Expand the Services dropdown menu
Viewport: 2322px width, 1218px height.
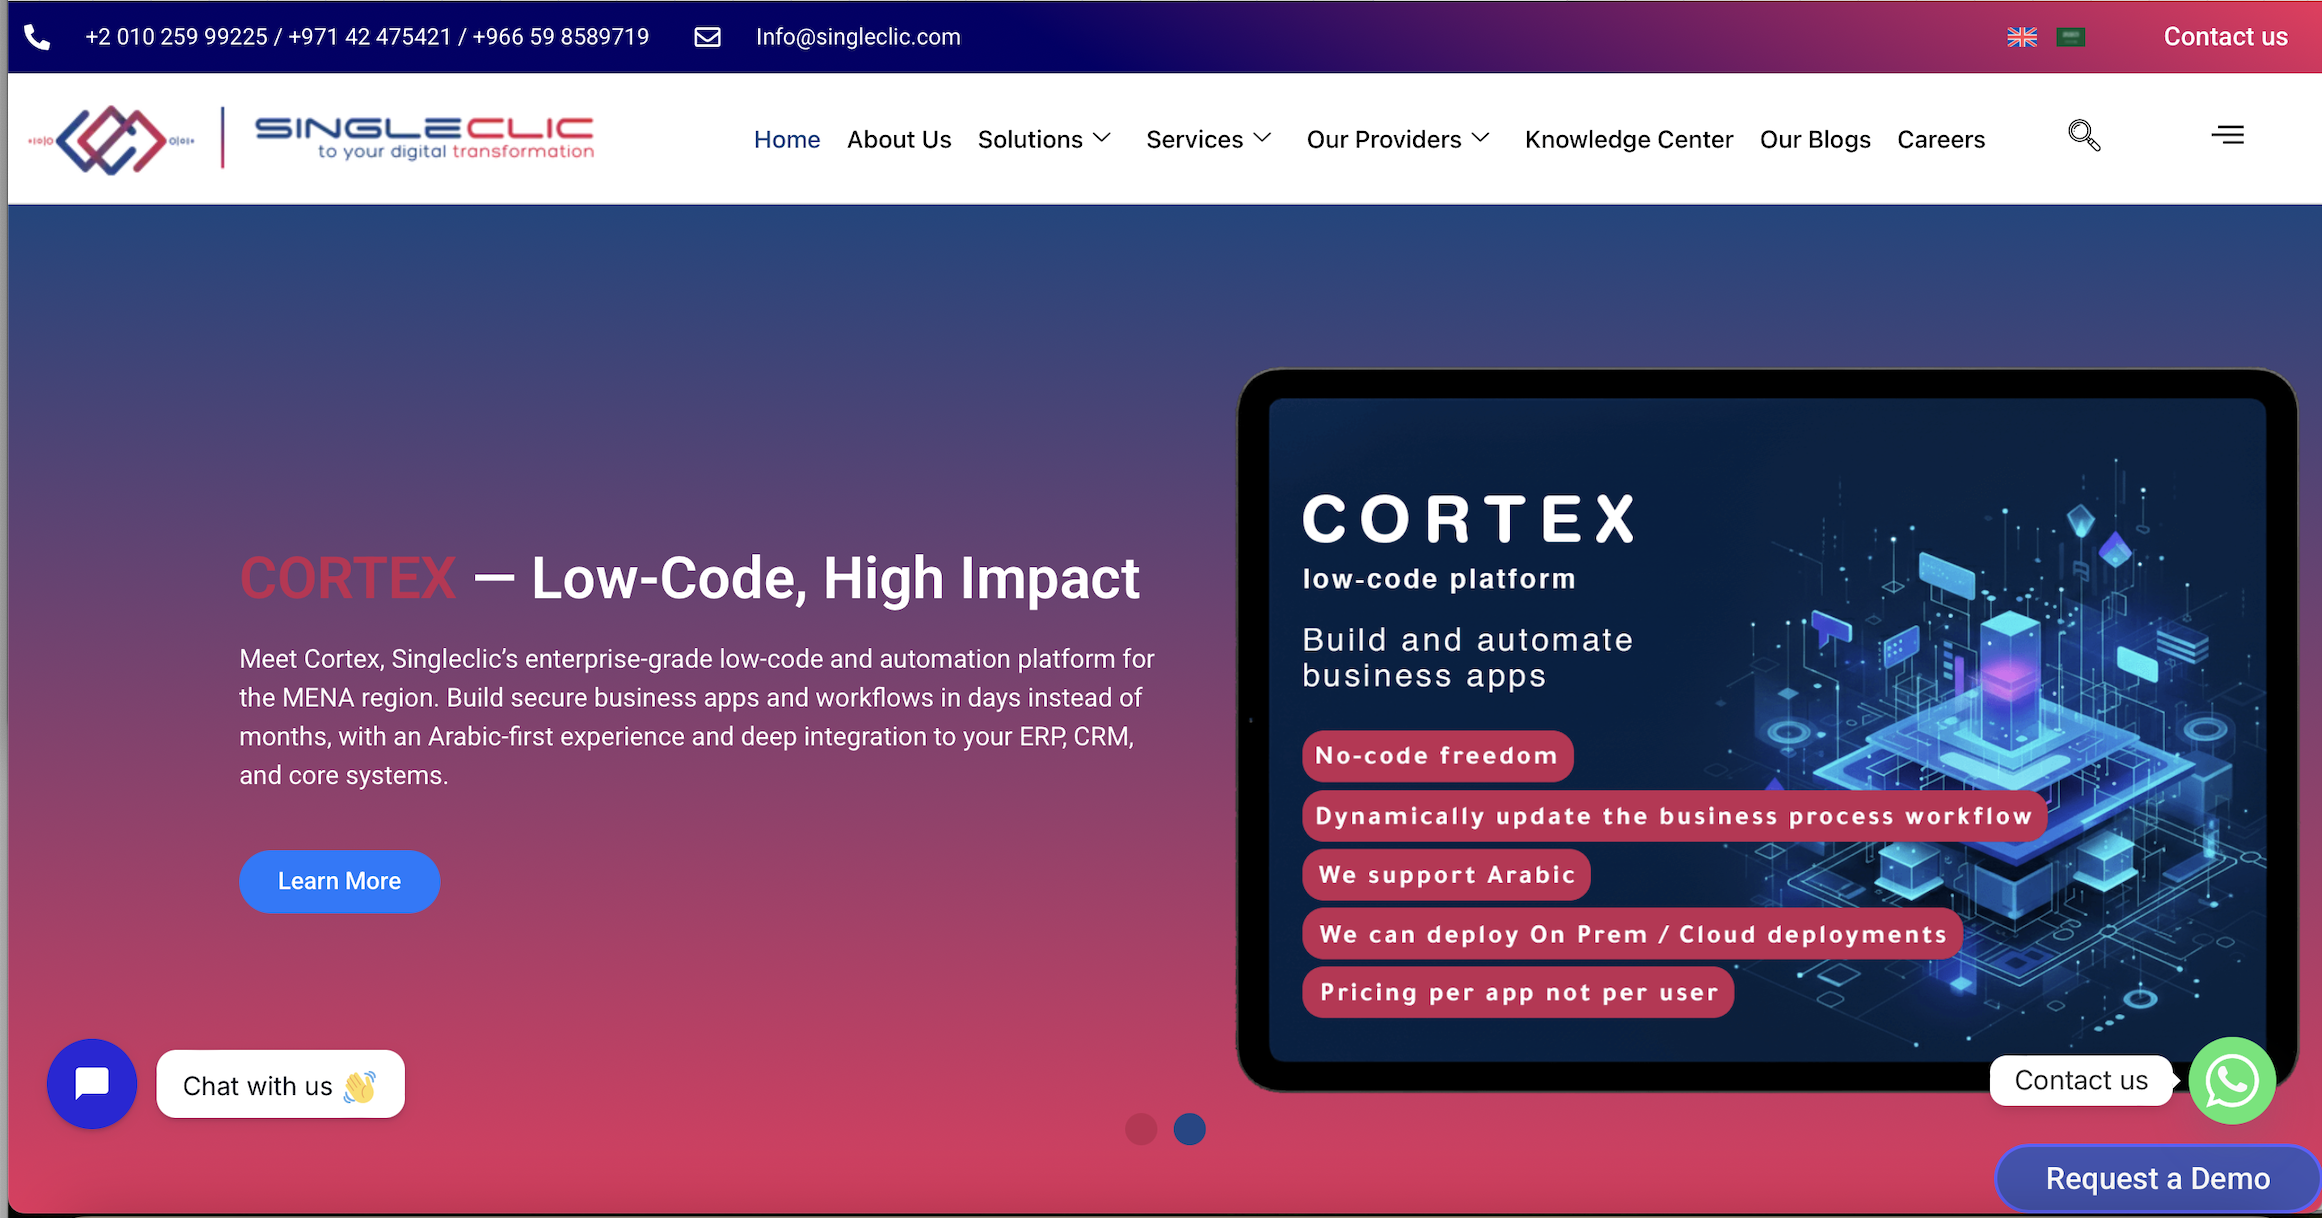tap(1208, 139)
